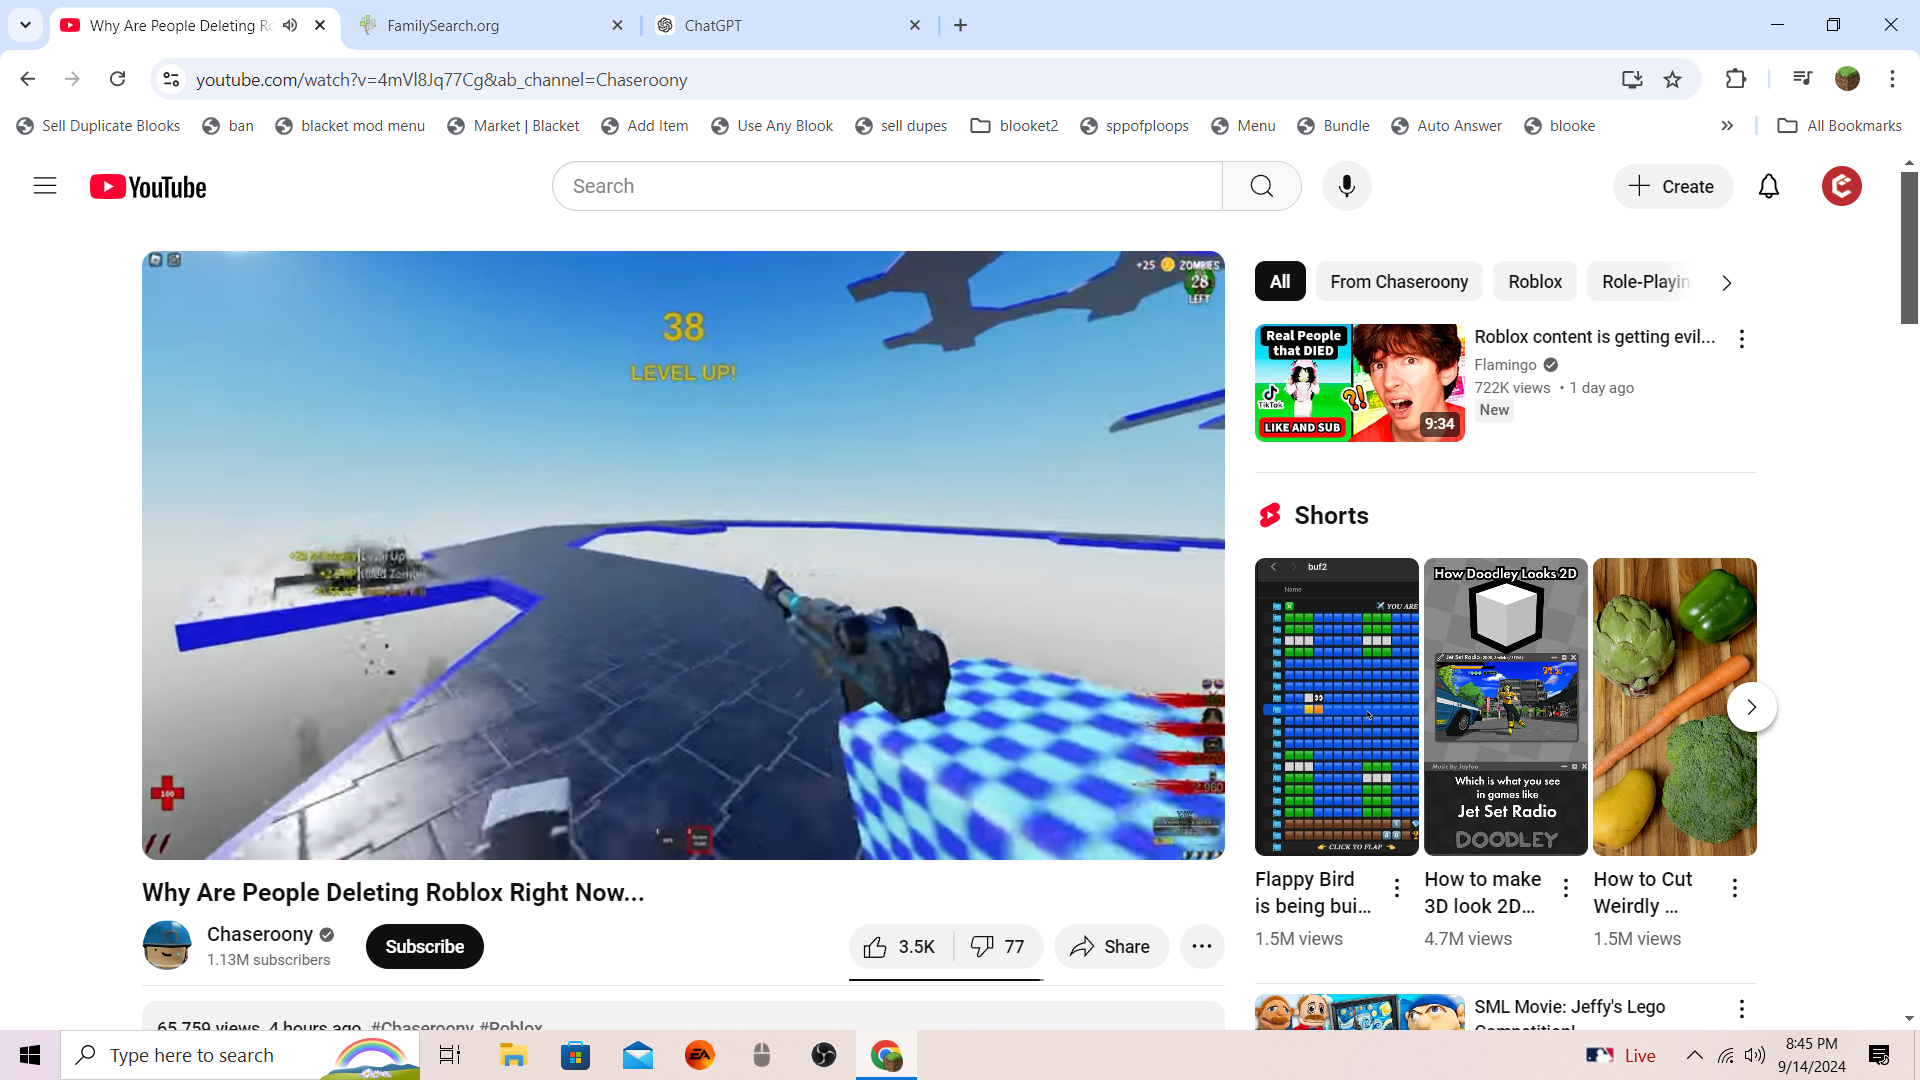Click the Share button
The height and width of the screenshot is (1080, 1920).
tap(1110, 946)
